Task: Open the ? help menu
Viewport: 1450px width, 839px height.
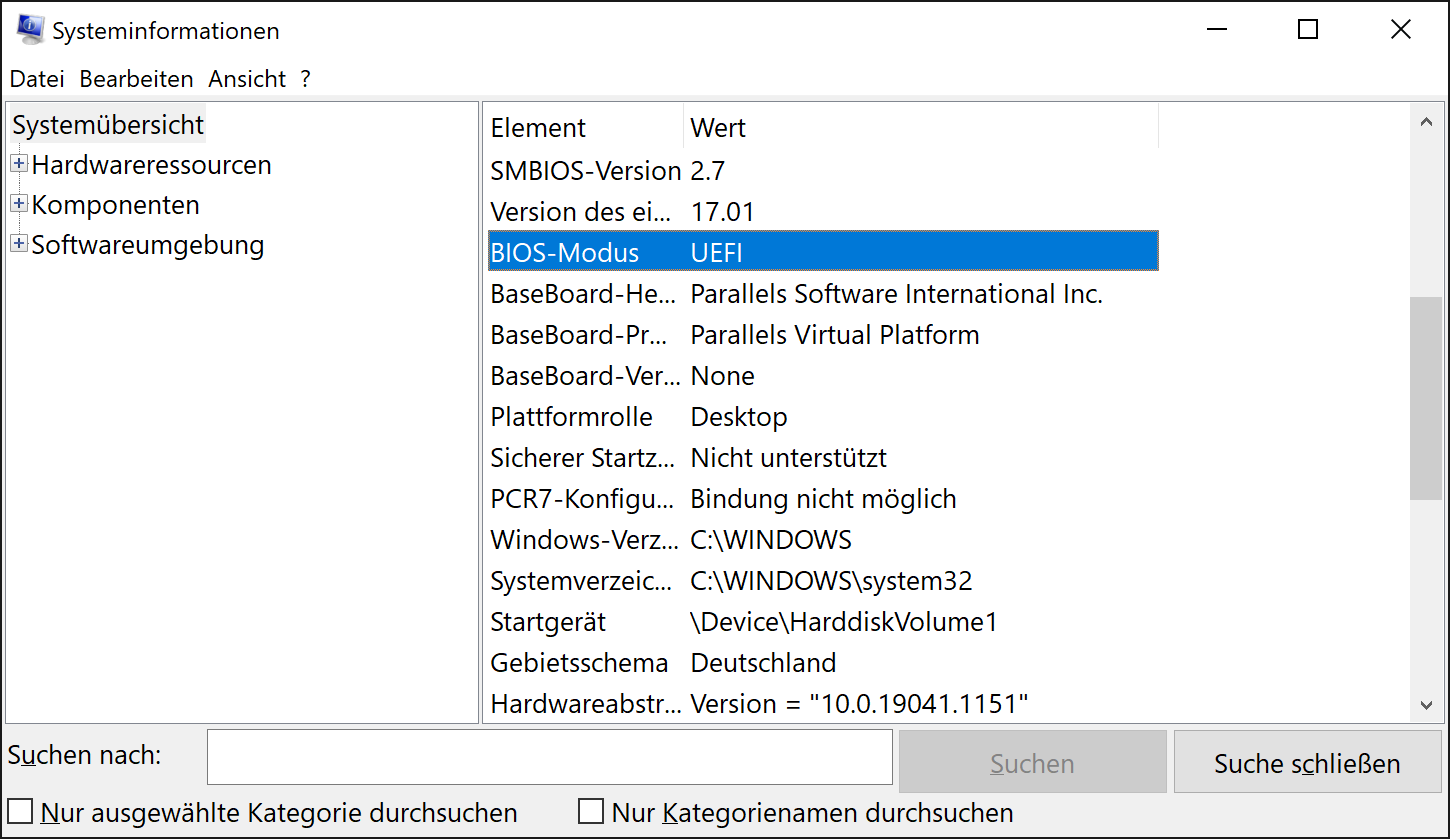Action: [x=304, y=78]
